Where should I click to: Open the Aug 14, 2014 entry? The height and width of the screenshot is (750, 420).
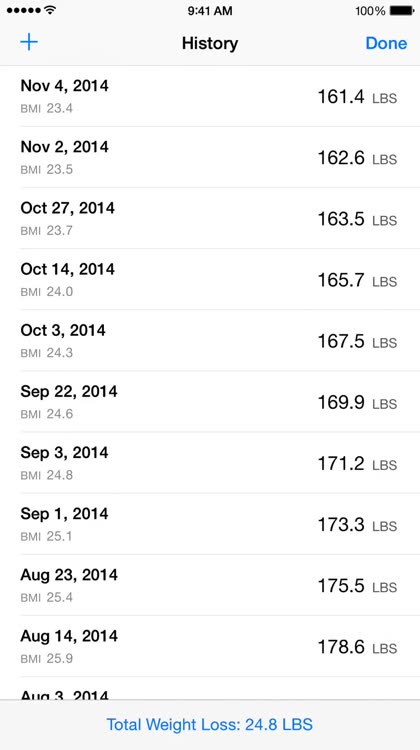click(210, 646)
